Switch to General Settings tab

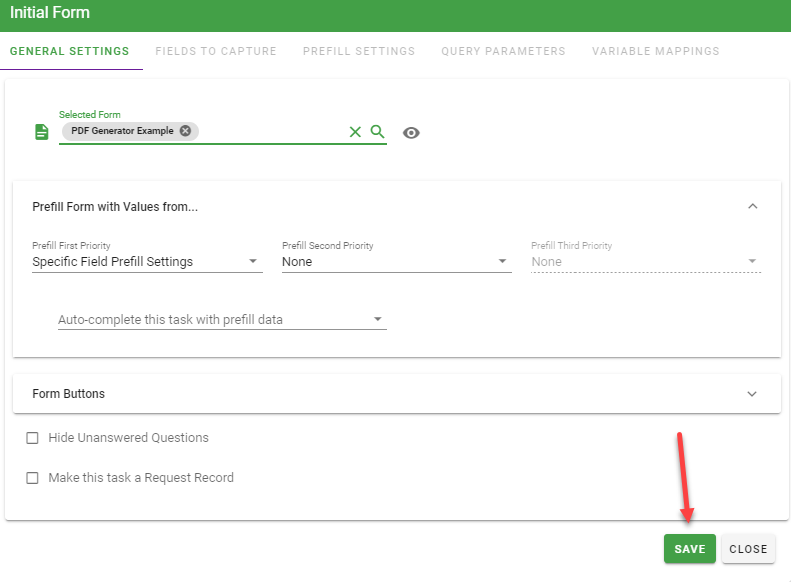click(x=70, y=51)
